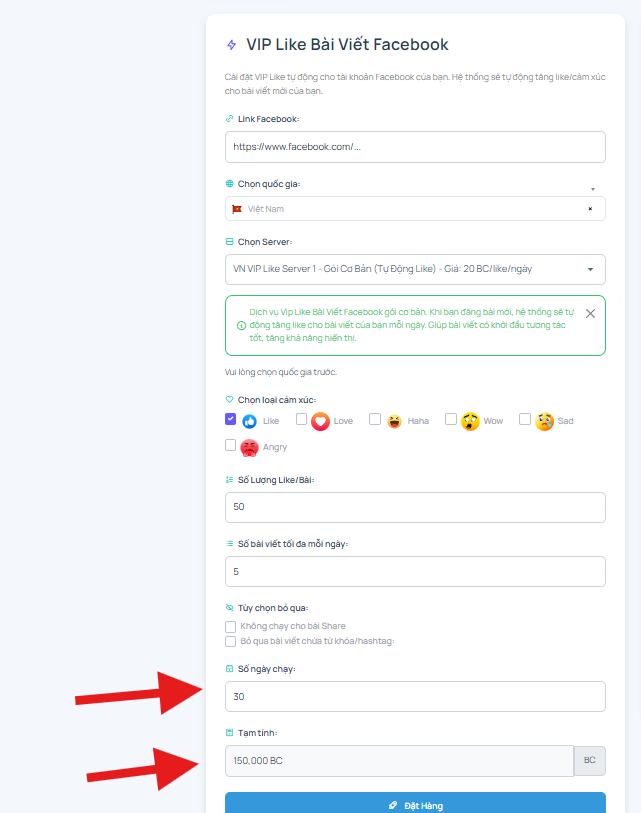Check 'Bỏ qua bài viết chứa từ khóa/hashtag'
Viewport: 641px width, 813px height.
pos(230,641)
